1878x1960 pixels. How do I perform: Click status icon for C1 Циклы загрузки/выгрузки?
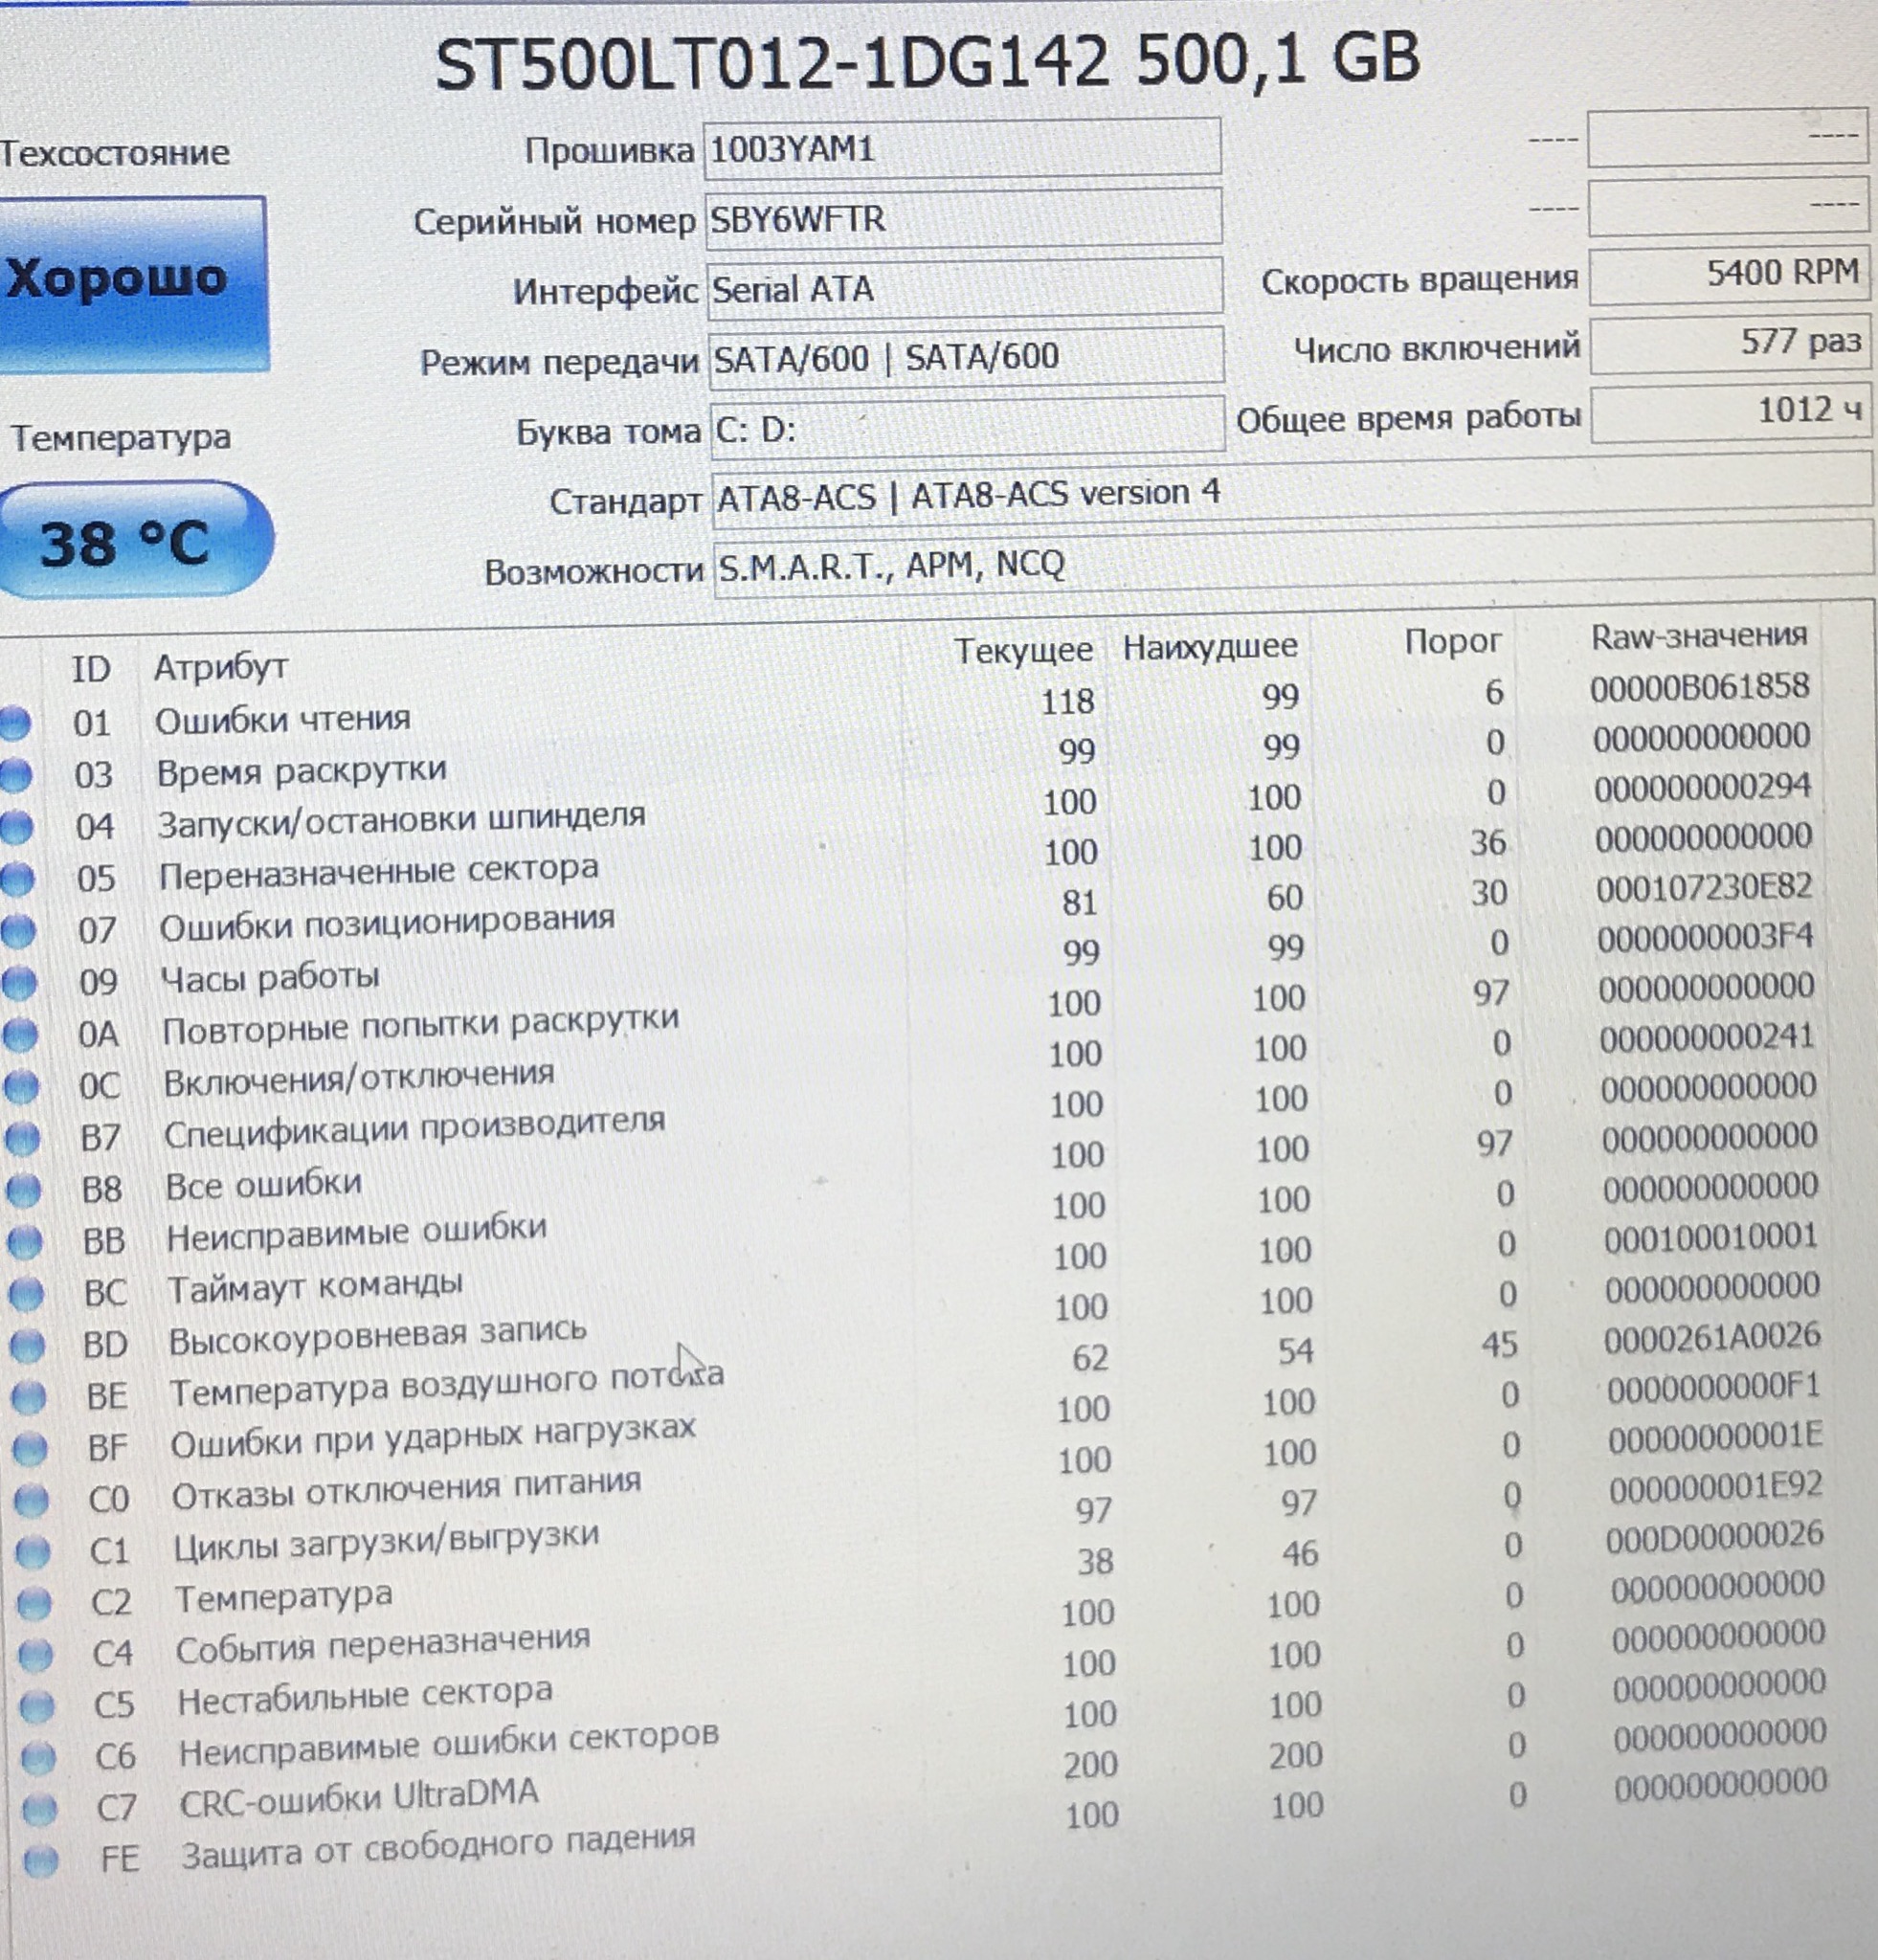[x=33, y=1552]
